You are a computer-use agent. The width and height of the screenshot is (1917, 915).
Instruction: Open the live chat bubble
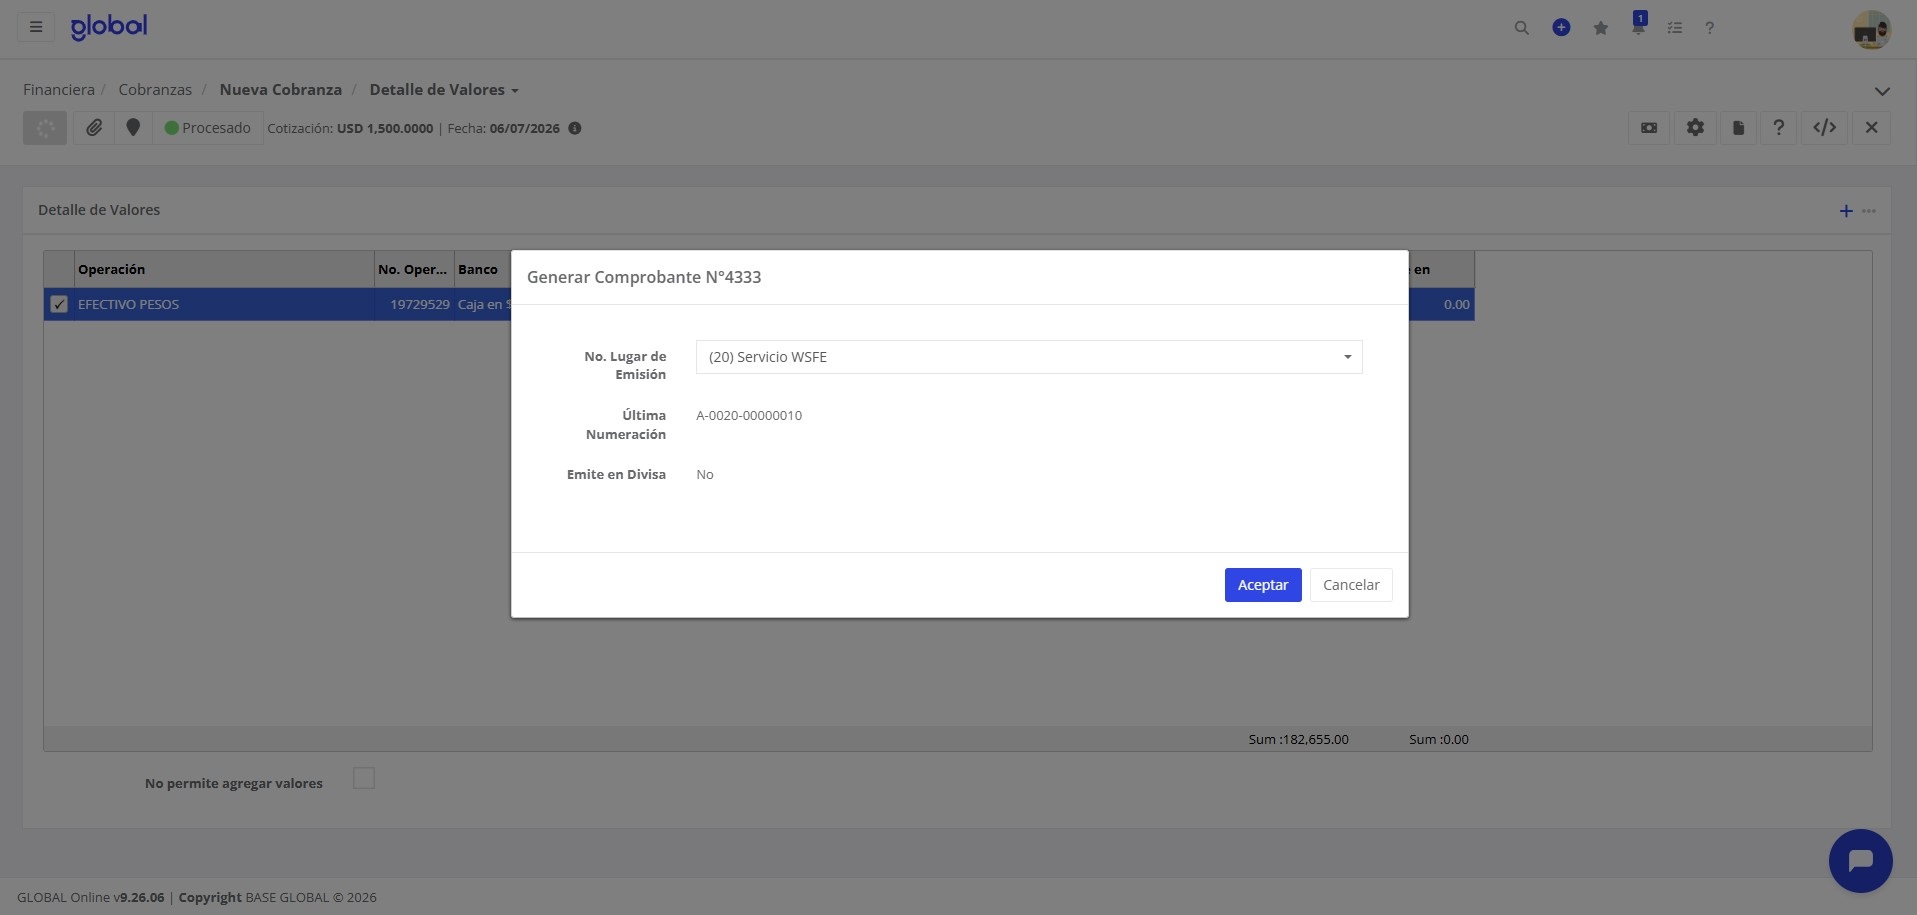click(x=1860, y=861)
